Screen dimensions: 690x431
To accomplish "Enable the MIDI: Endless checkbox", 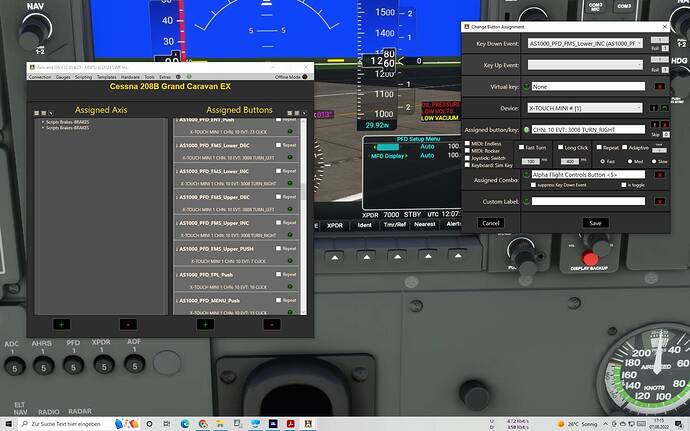I will pos(467,144).
